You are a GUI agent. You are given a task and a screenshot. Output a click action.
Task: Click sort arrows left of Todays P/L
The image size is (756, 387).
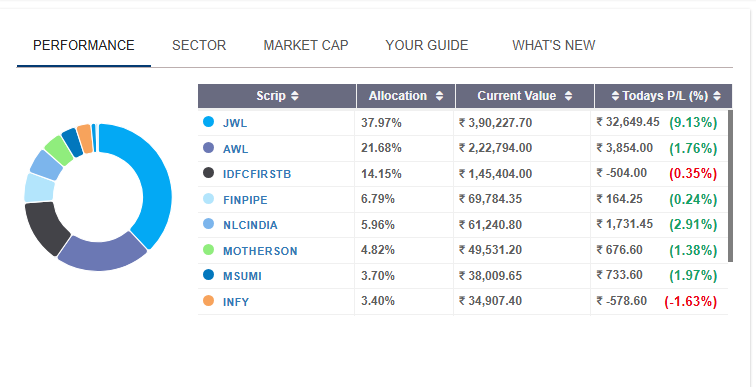tap(615, 96)
